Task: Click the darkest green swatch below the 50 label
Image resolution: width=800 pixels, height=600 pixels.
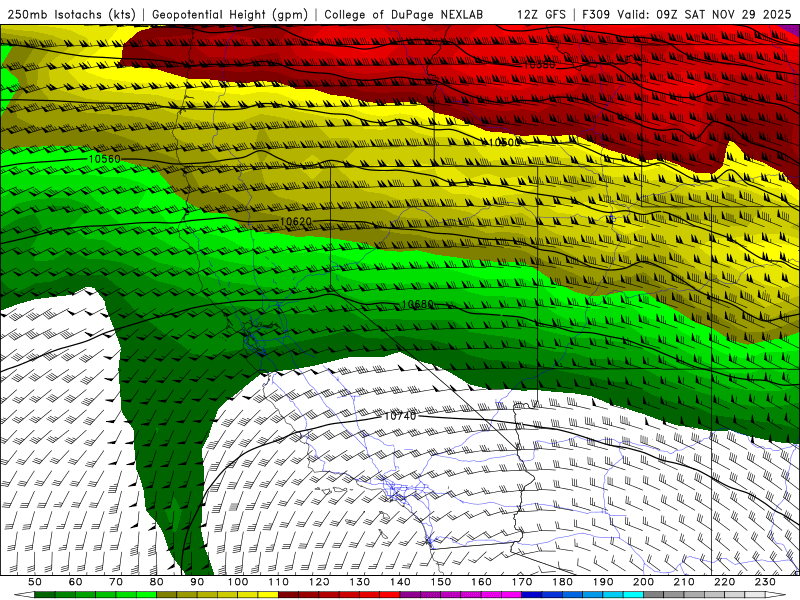Action: pyautogui.click(x=45, y=595)
